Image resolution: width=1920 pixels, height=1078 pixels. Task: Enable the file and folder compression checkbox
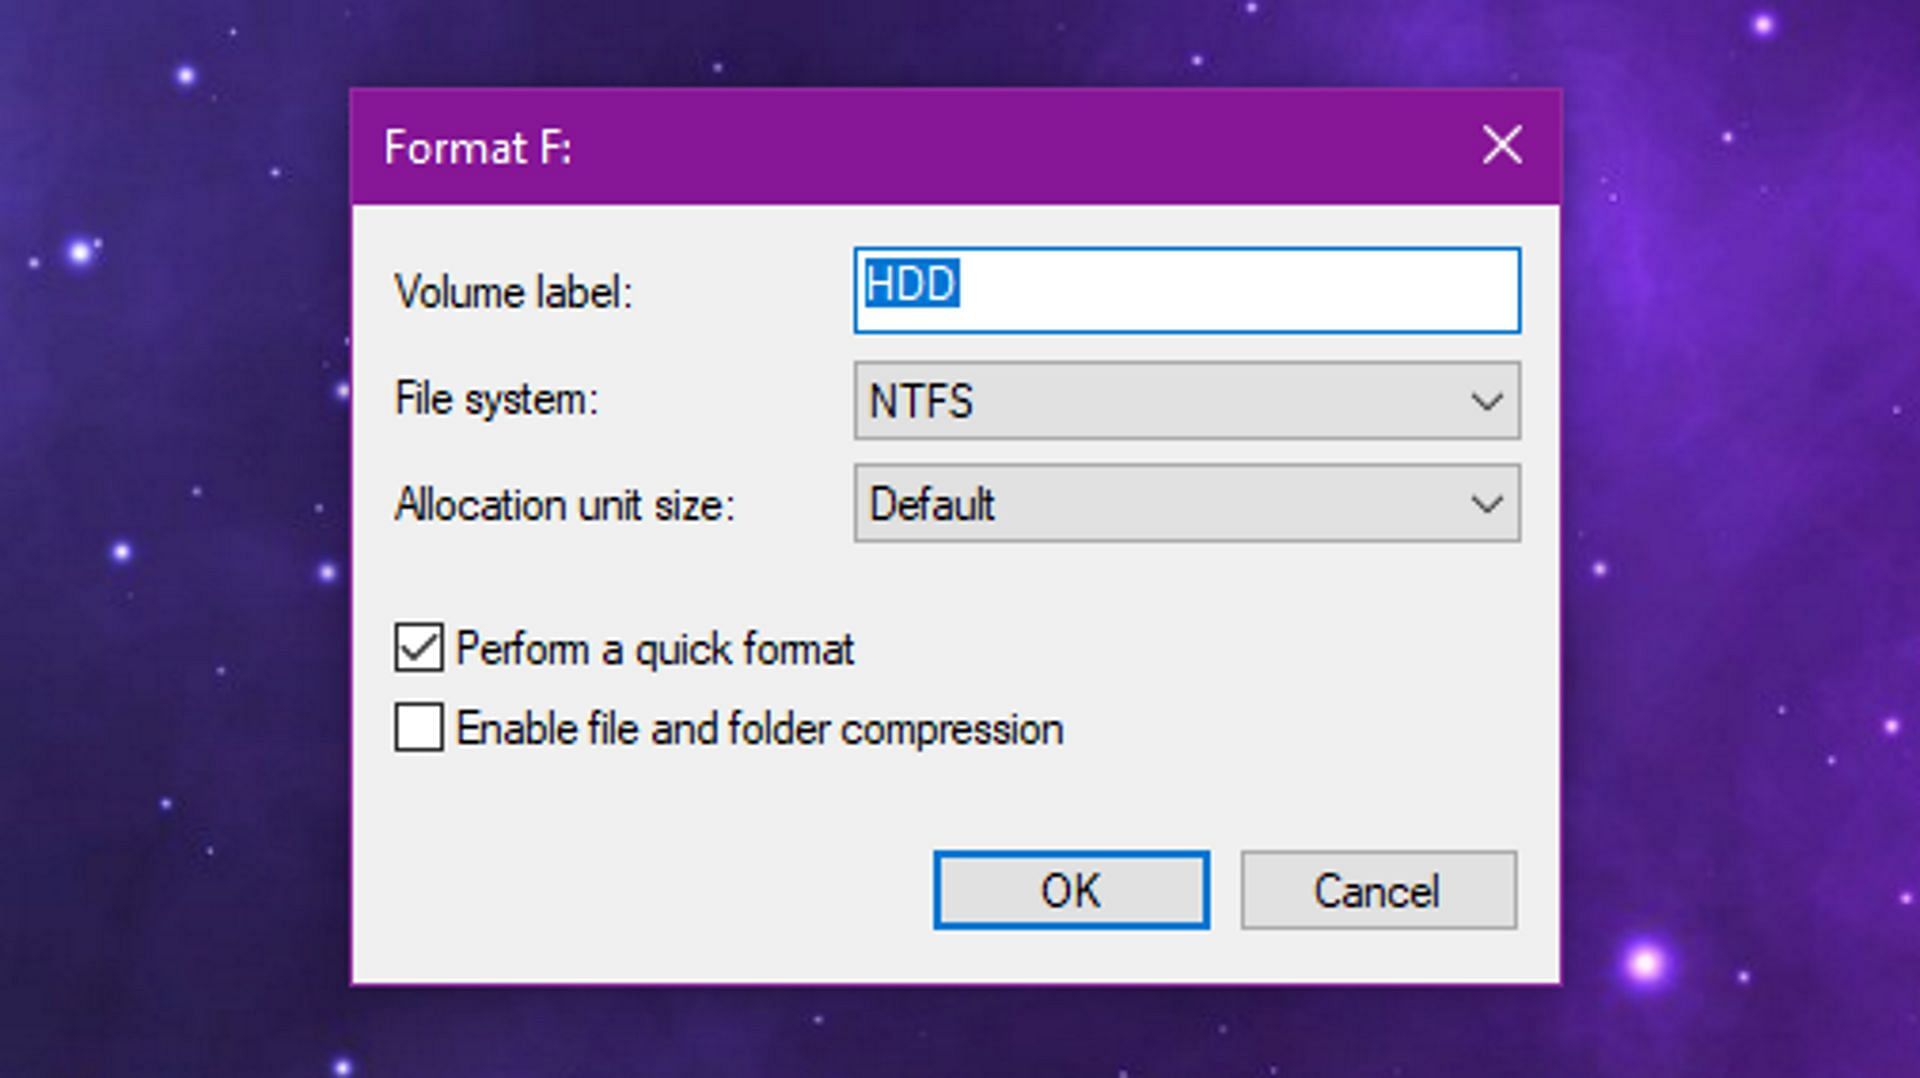coord(418,727)
